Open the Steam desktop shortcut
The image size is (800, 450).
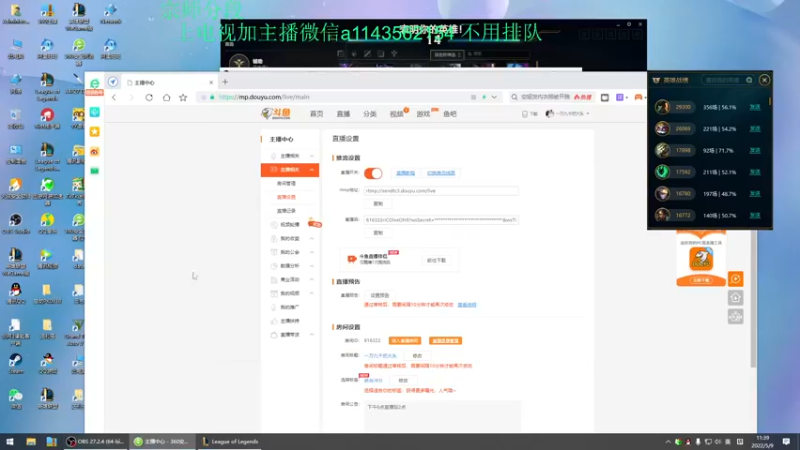click(15, 363)
